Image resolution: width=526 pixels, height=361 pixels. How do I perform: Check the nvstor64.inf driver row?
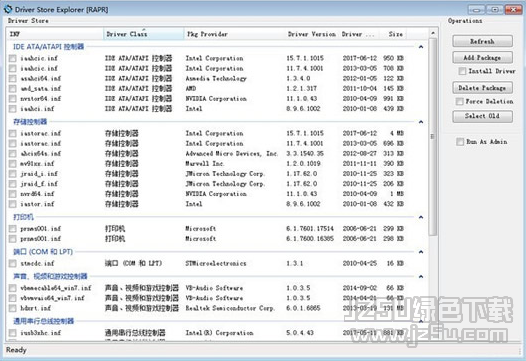tap(12, 99)
